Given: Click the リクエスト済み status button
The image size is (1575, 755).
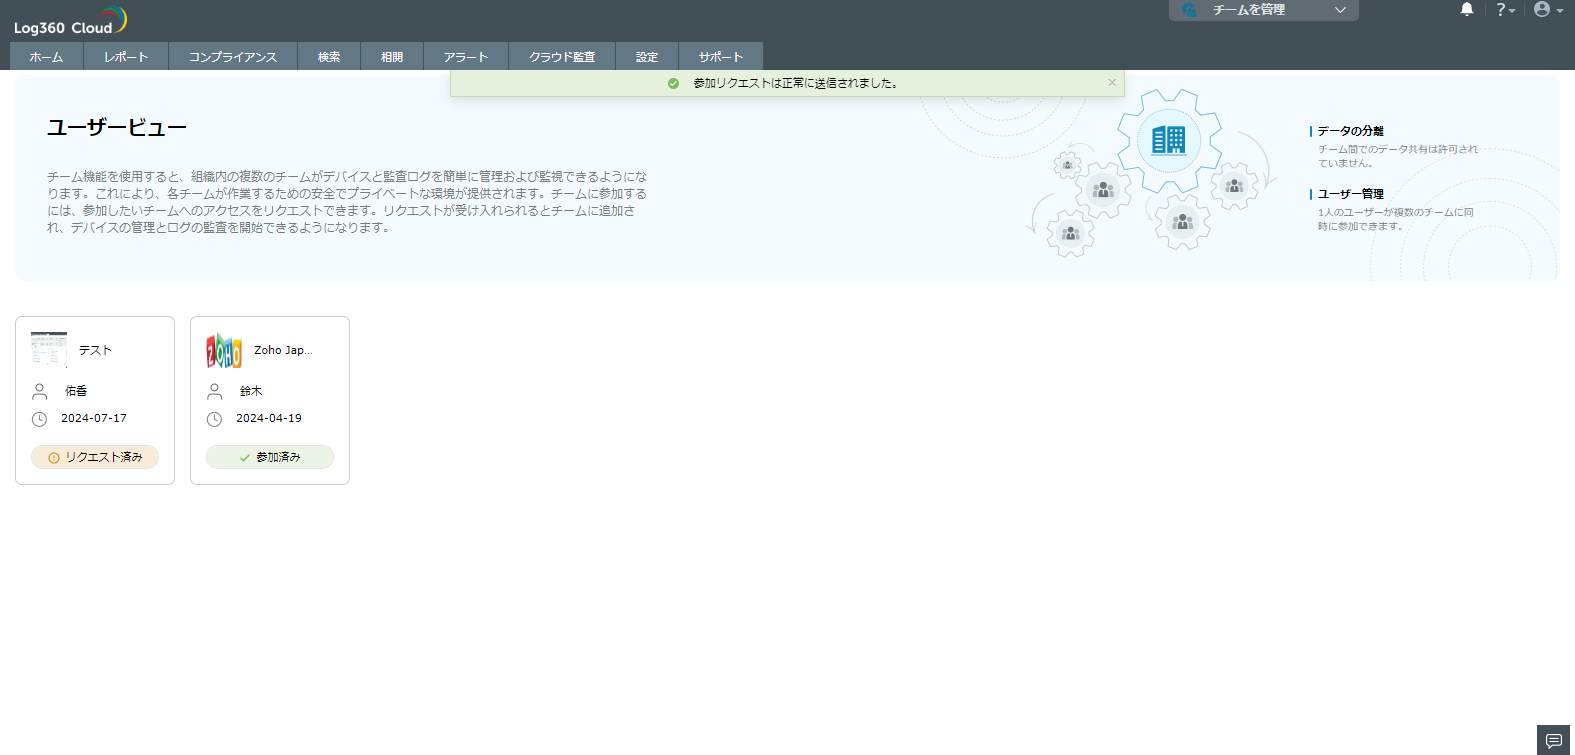Looking at the screenshot, I should click(x=95, y=457).
